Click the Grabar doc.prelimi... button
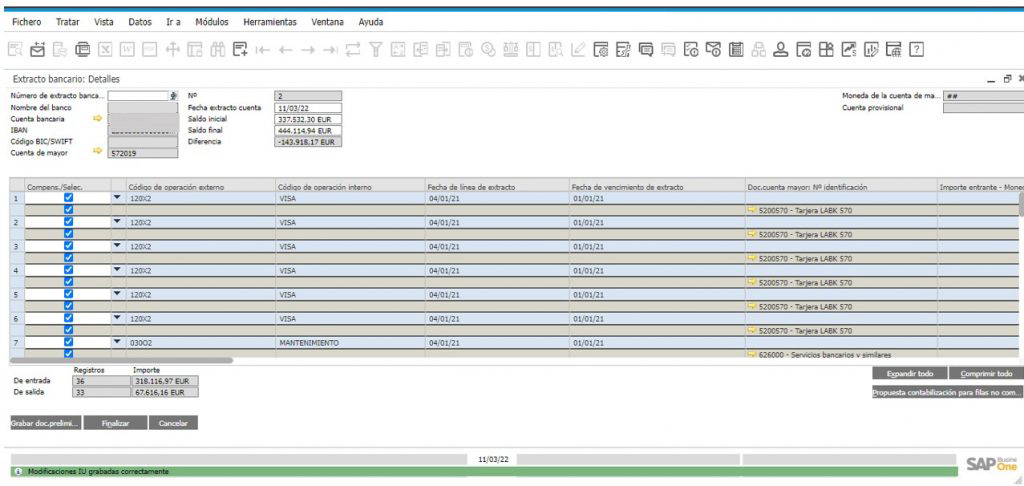 point(46,423)
